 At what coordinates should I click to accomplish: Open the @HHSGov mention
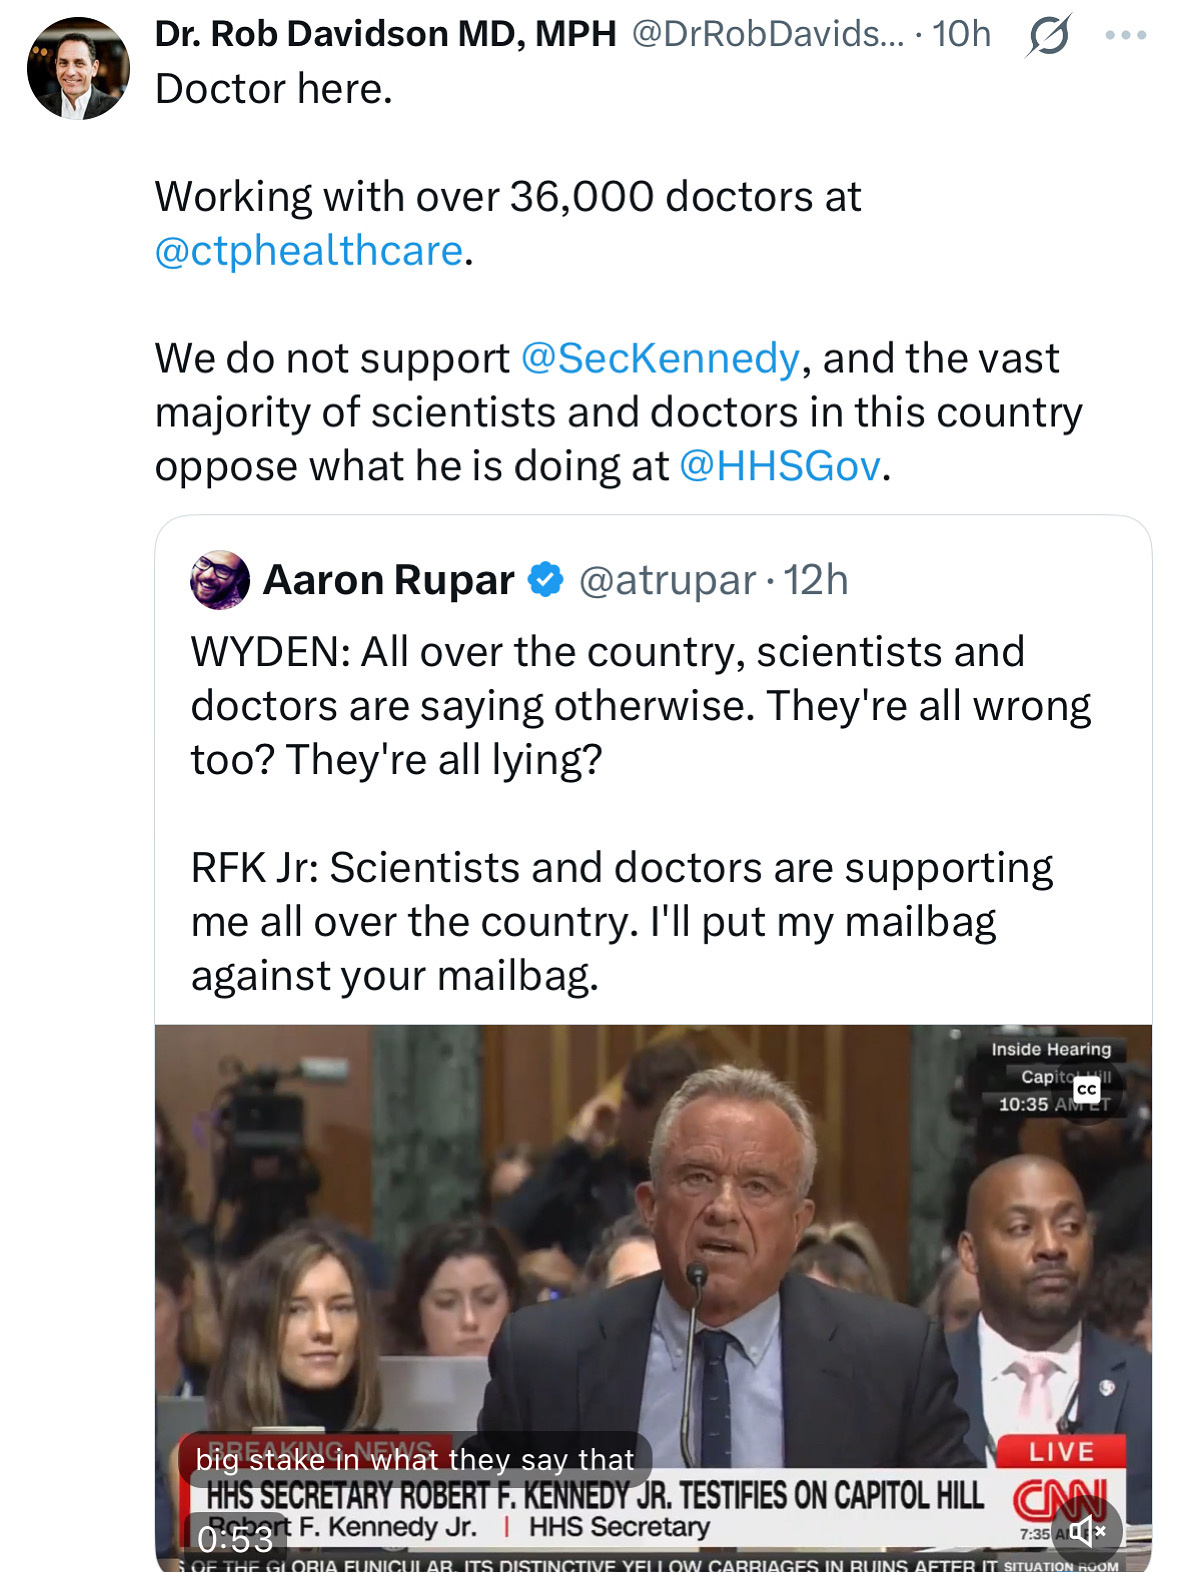pos(780,466)
